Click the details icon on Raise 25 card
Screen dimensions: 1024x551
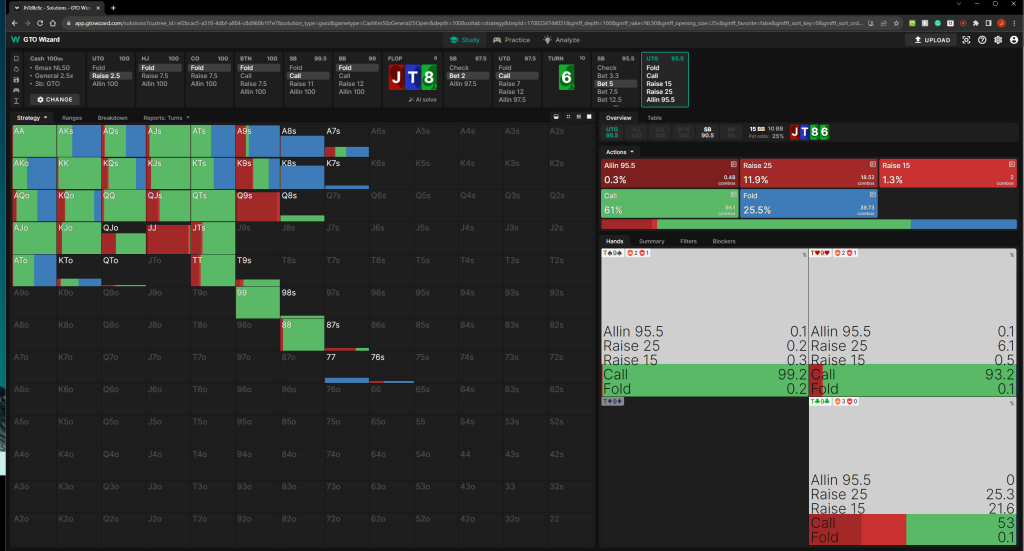coord(872,164)
